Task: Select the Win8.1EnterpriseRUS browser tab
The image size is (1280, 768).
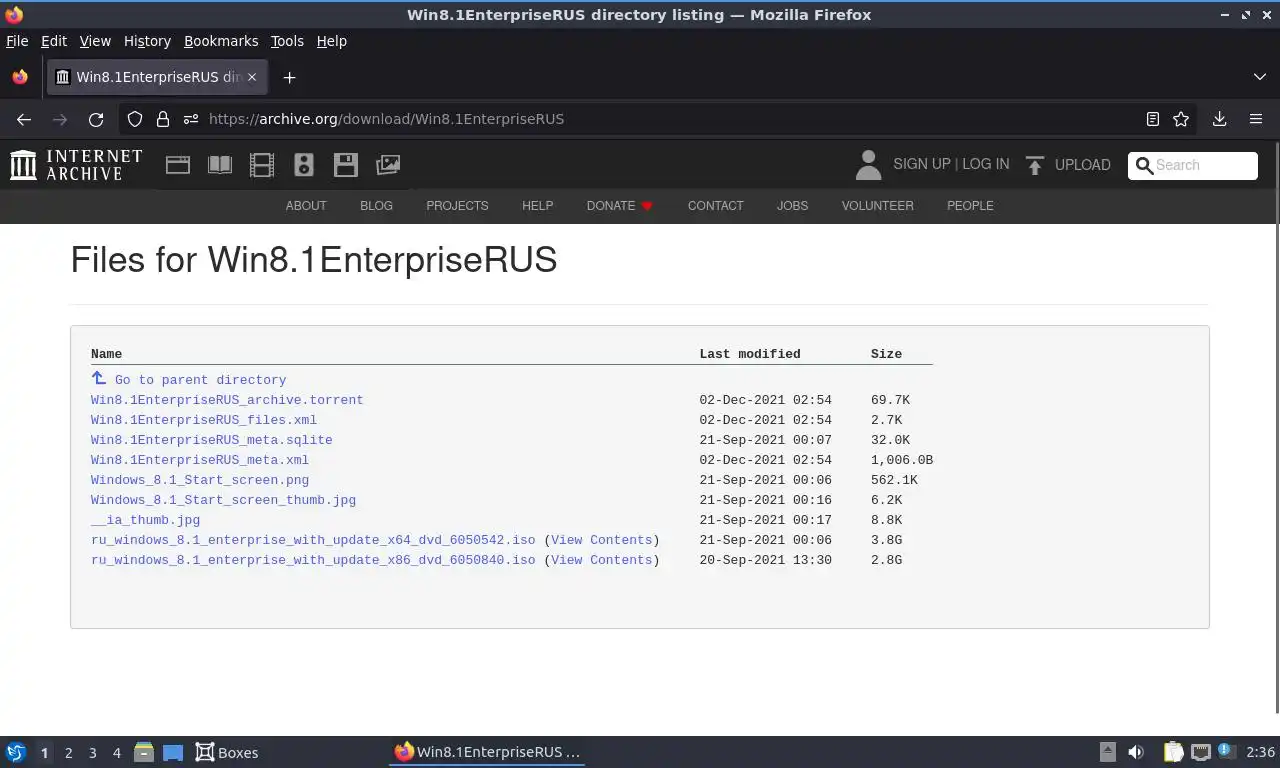Action: (x=158, y=77)
